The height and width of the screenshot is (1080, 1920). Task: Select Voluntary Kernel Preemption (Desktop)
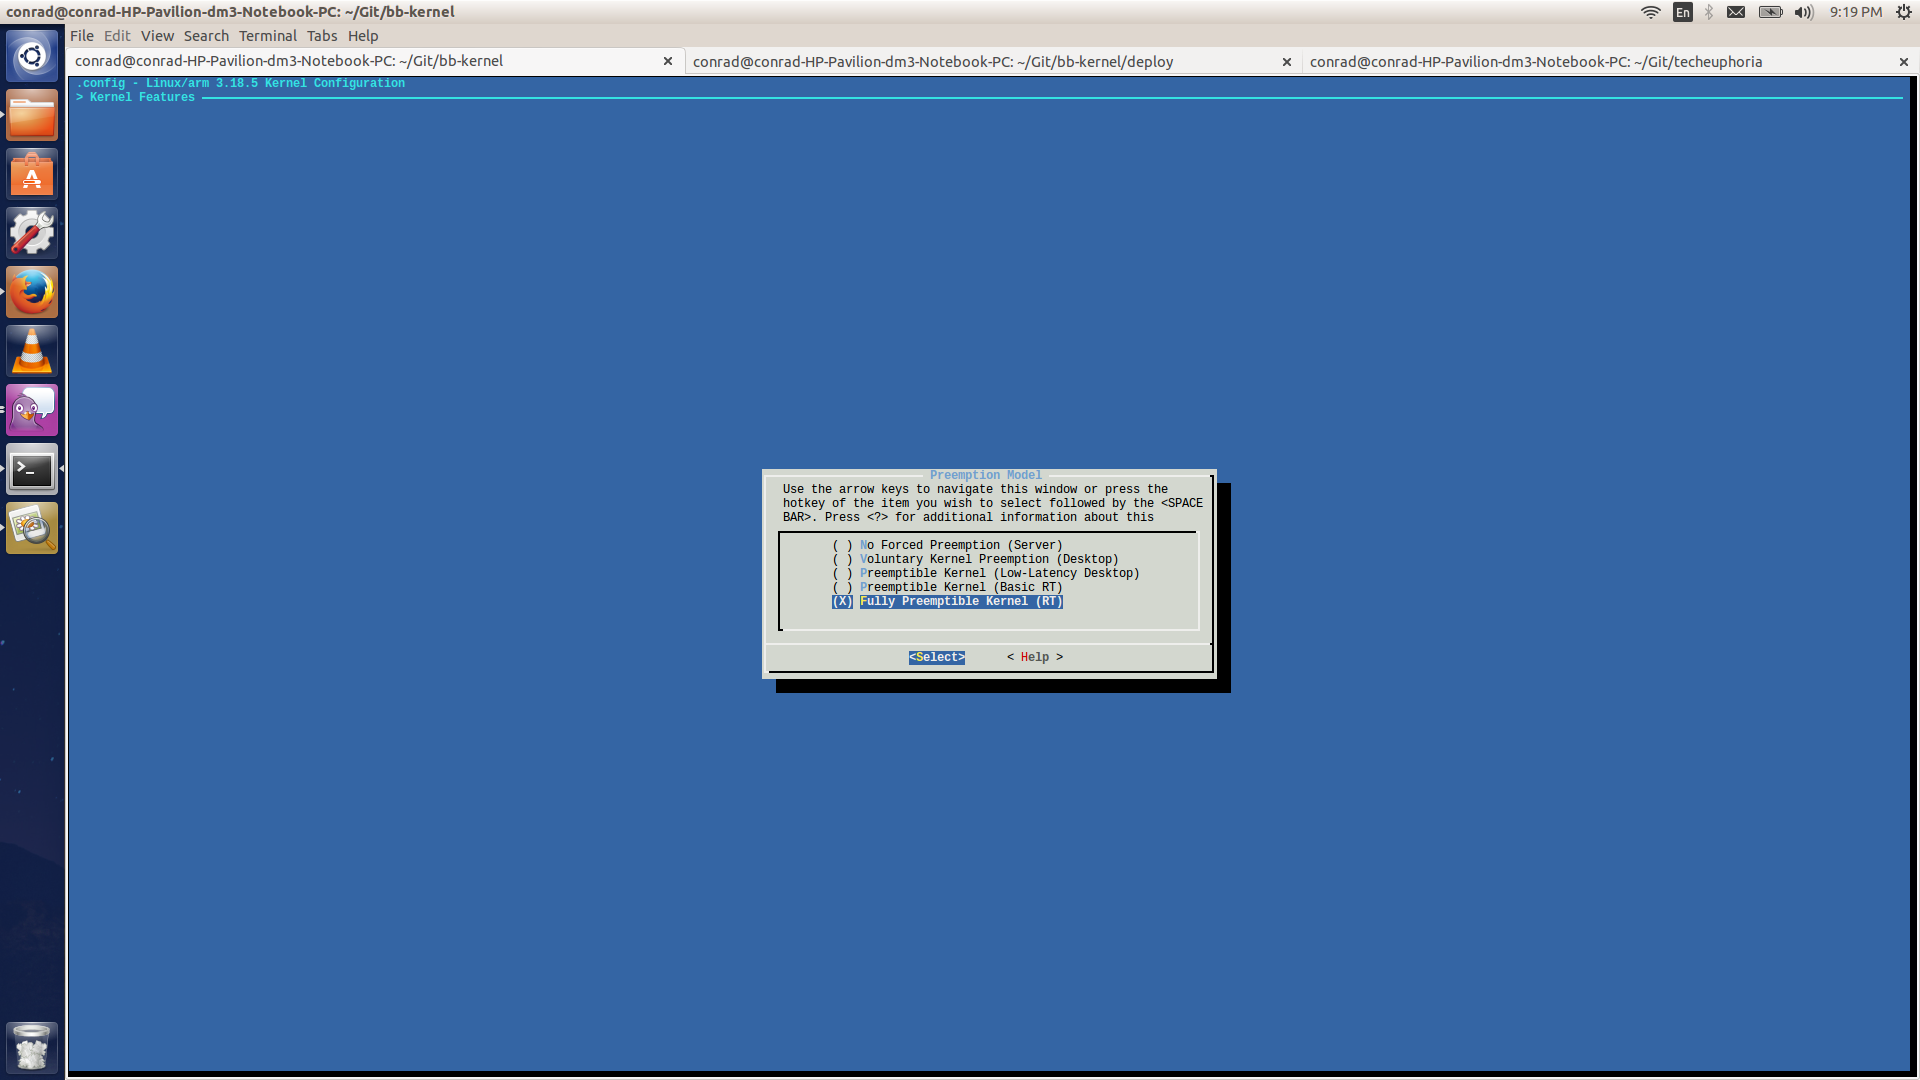point(974,559)
